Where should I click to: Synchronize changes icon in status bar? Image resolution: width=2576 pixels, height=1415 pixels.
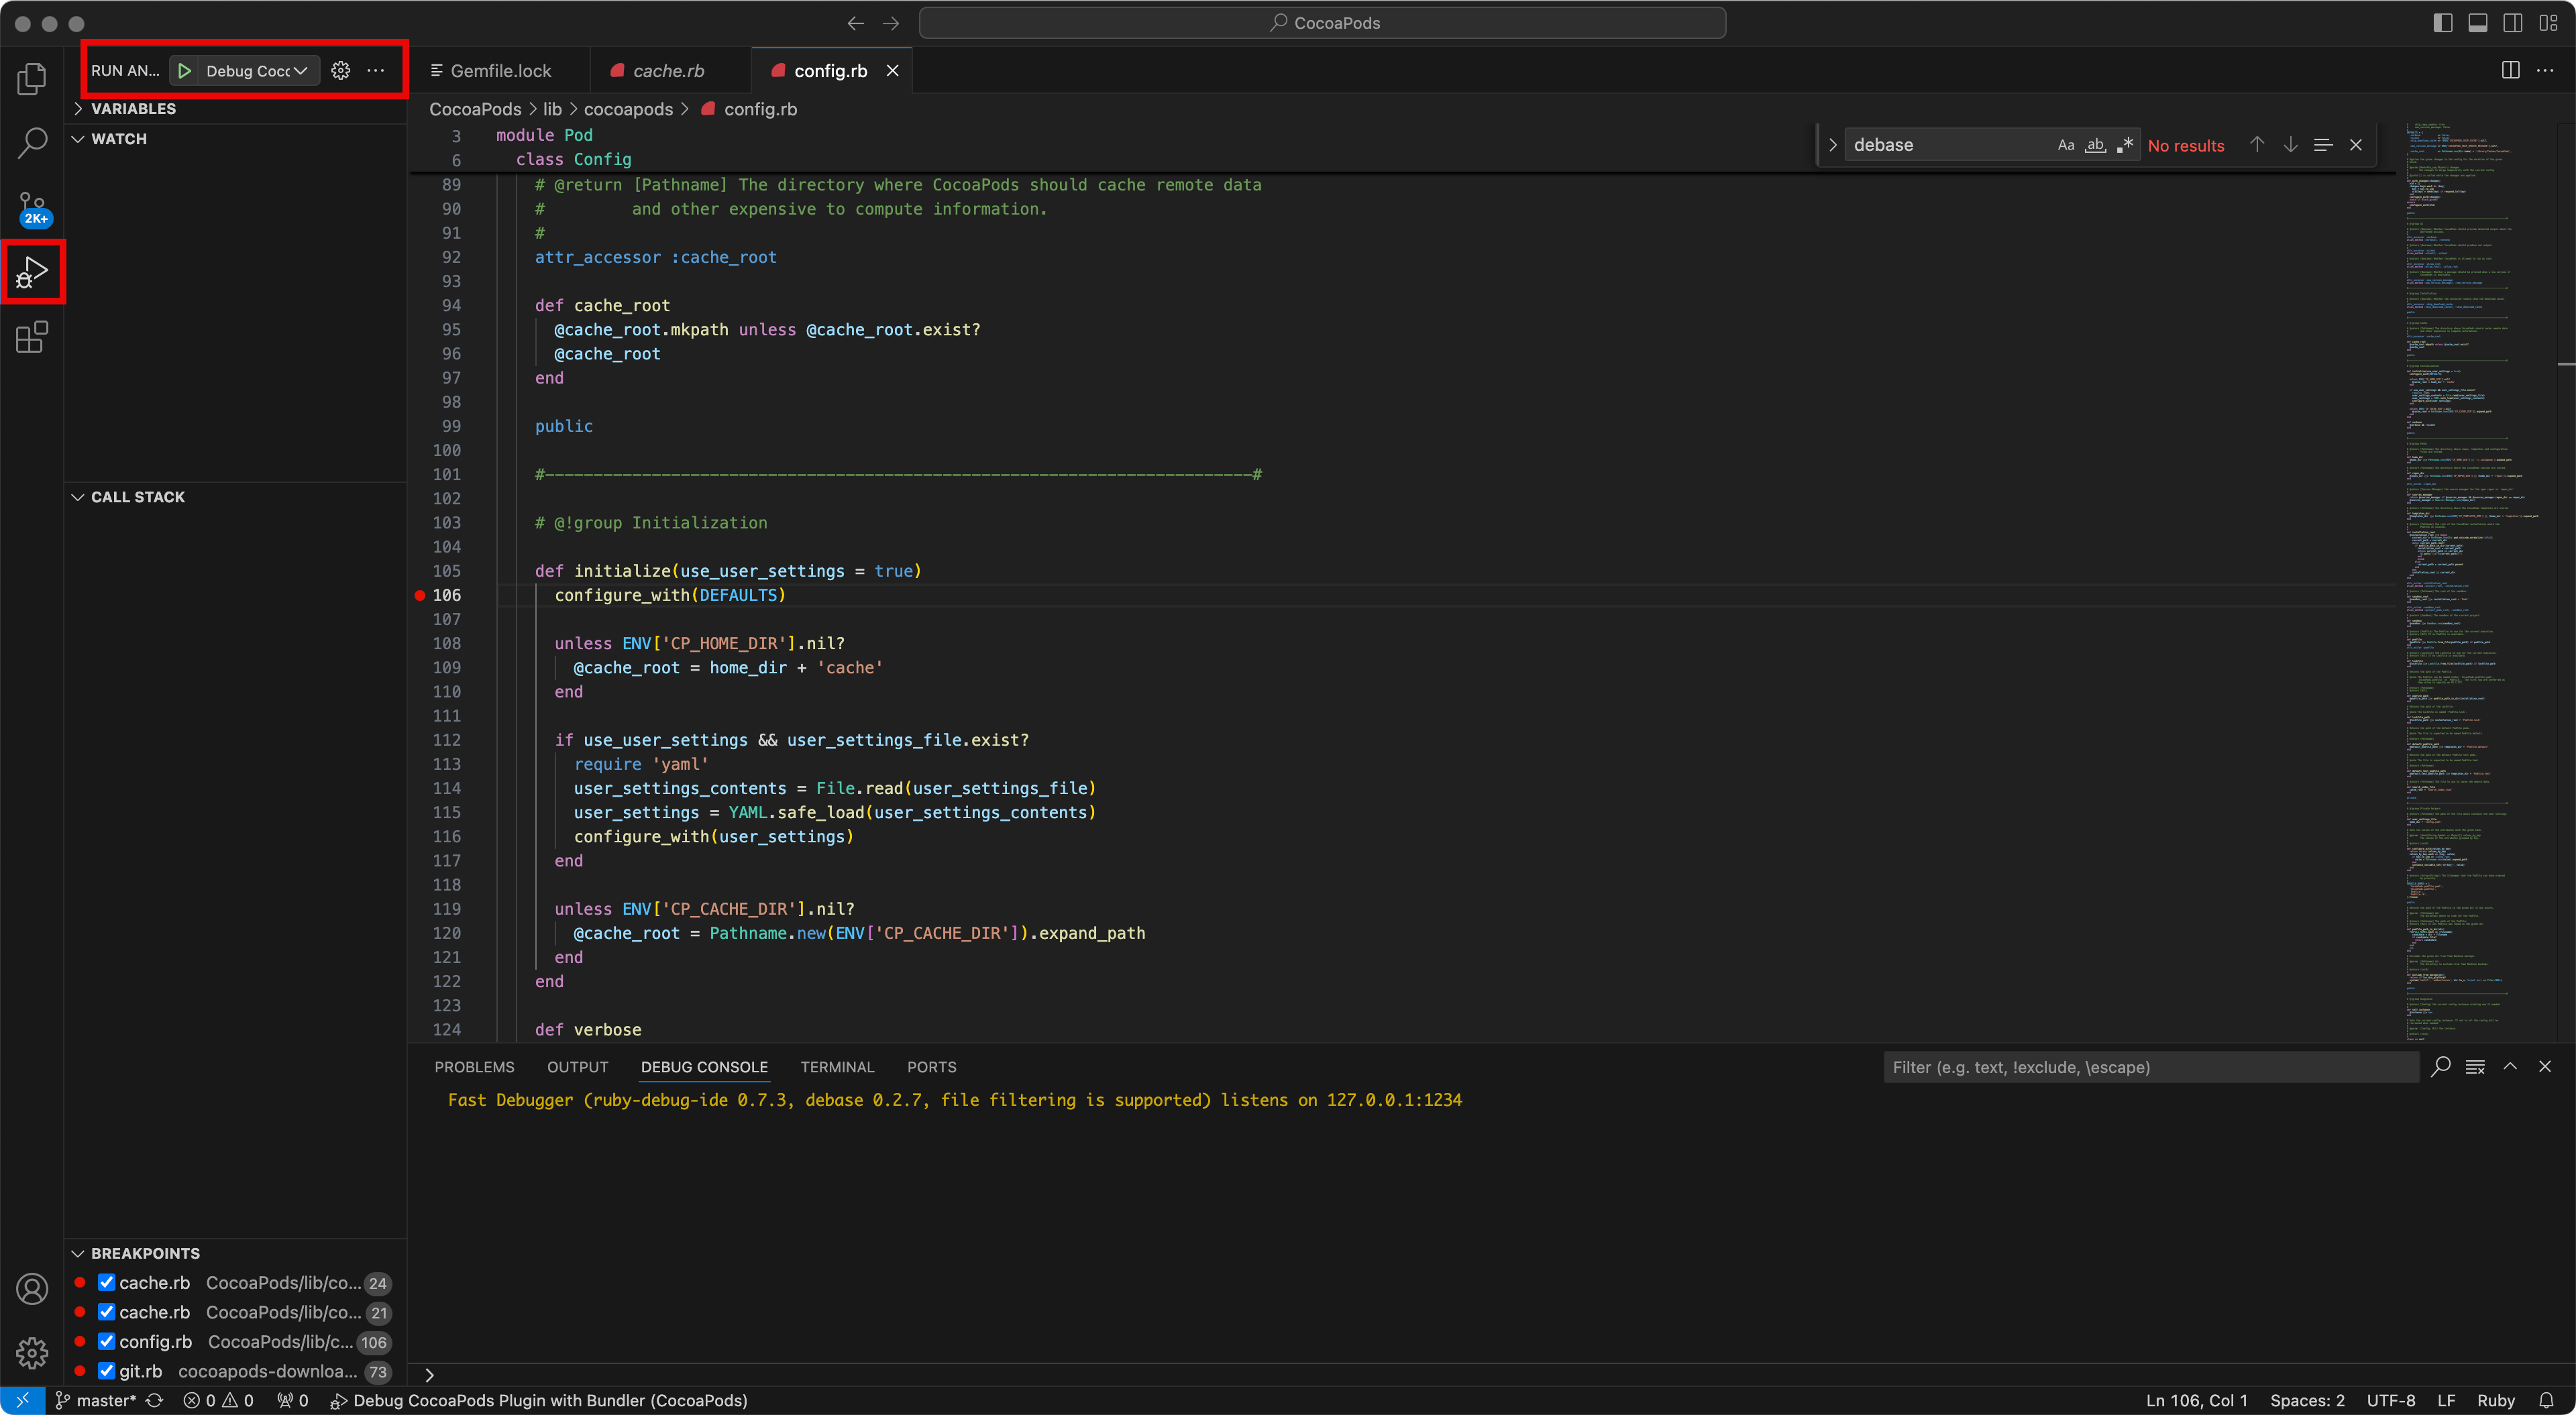(x=154, y=1401)
